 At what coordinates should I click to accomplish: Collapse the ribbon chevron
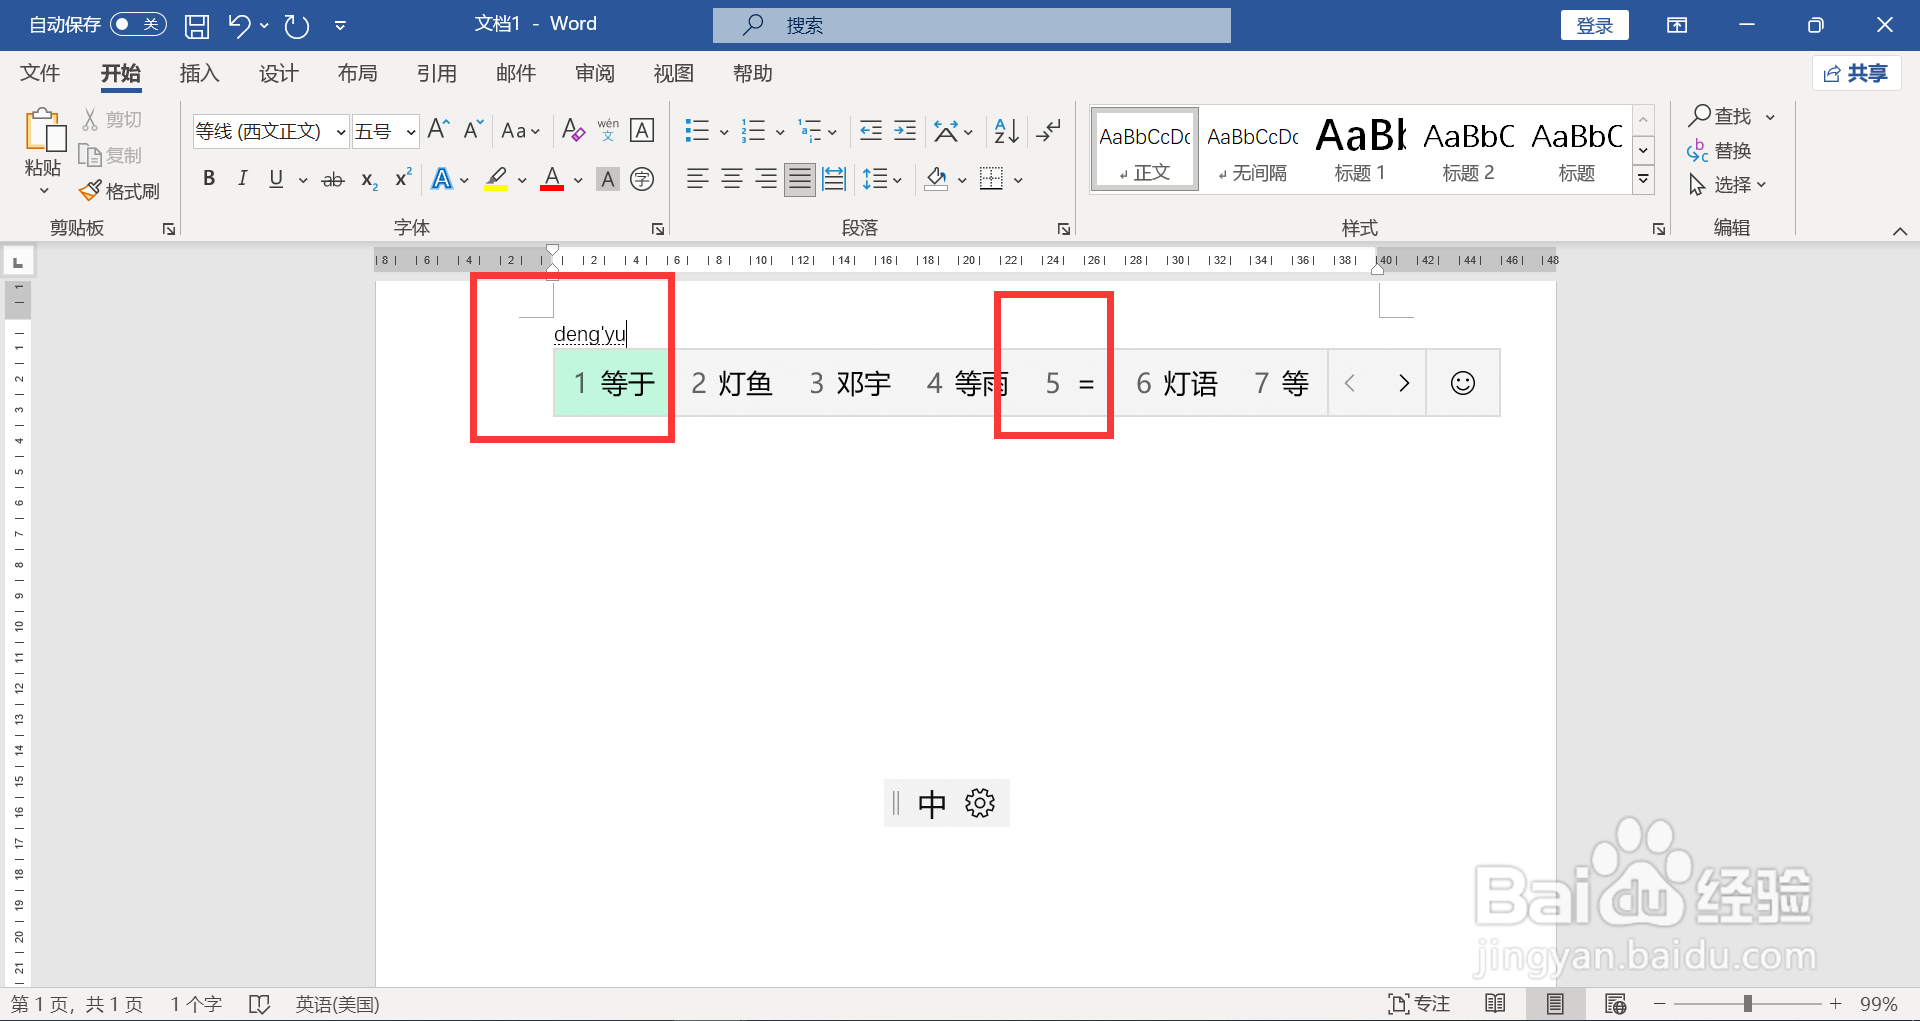point(1899,231)
